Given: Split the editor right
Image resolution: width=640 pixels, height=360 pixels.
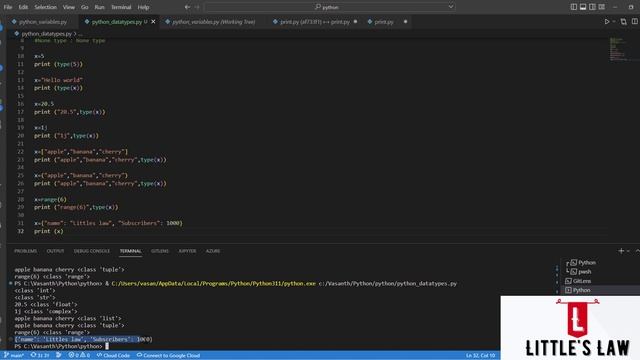Looking at the screenshot, I should pyautogui.click(x=635, y=22).
